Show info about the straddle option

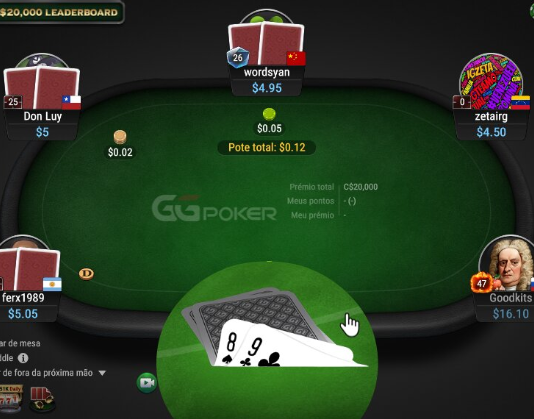[x=23, y=358]
